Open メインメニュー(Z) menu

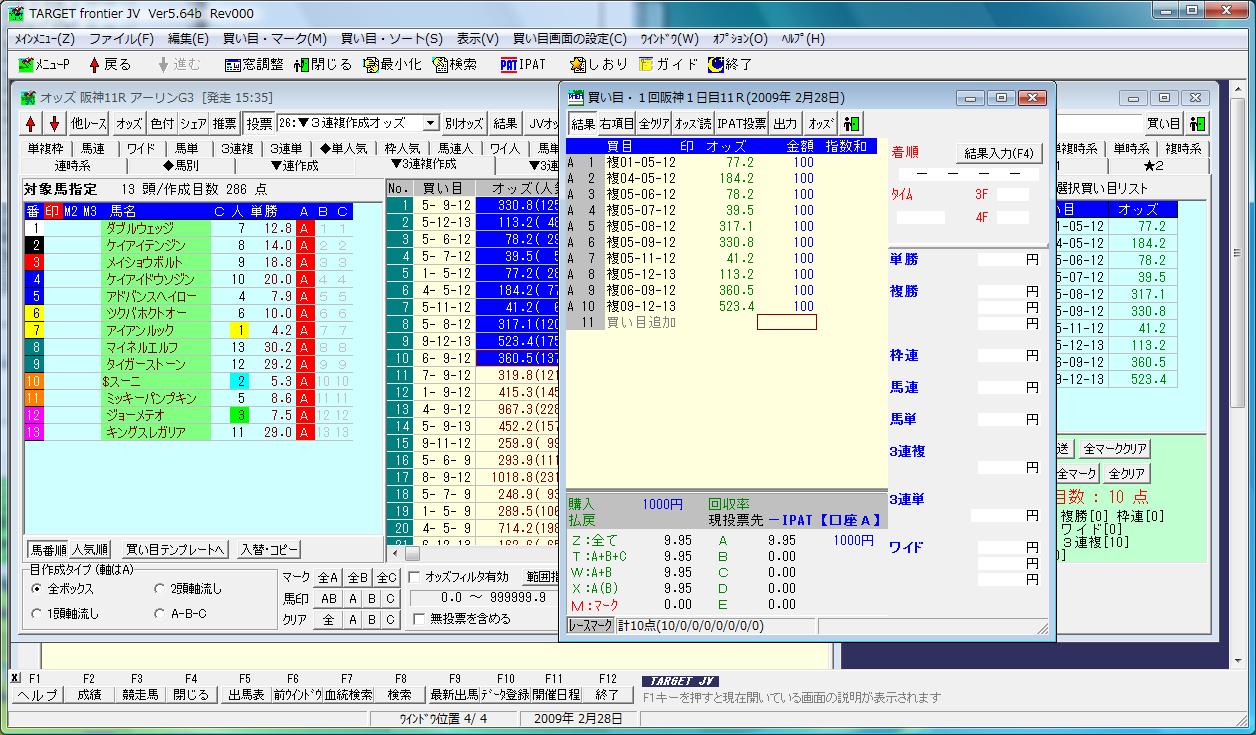click(45, 39)
